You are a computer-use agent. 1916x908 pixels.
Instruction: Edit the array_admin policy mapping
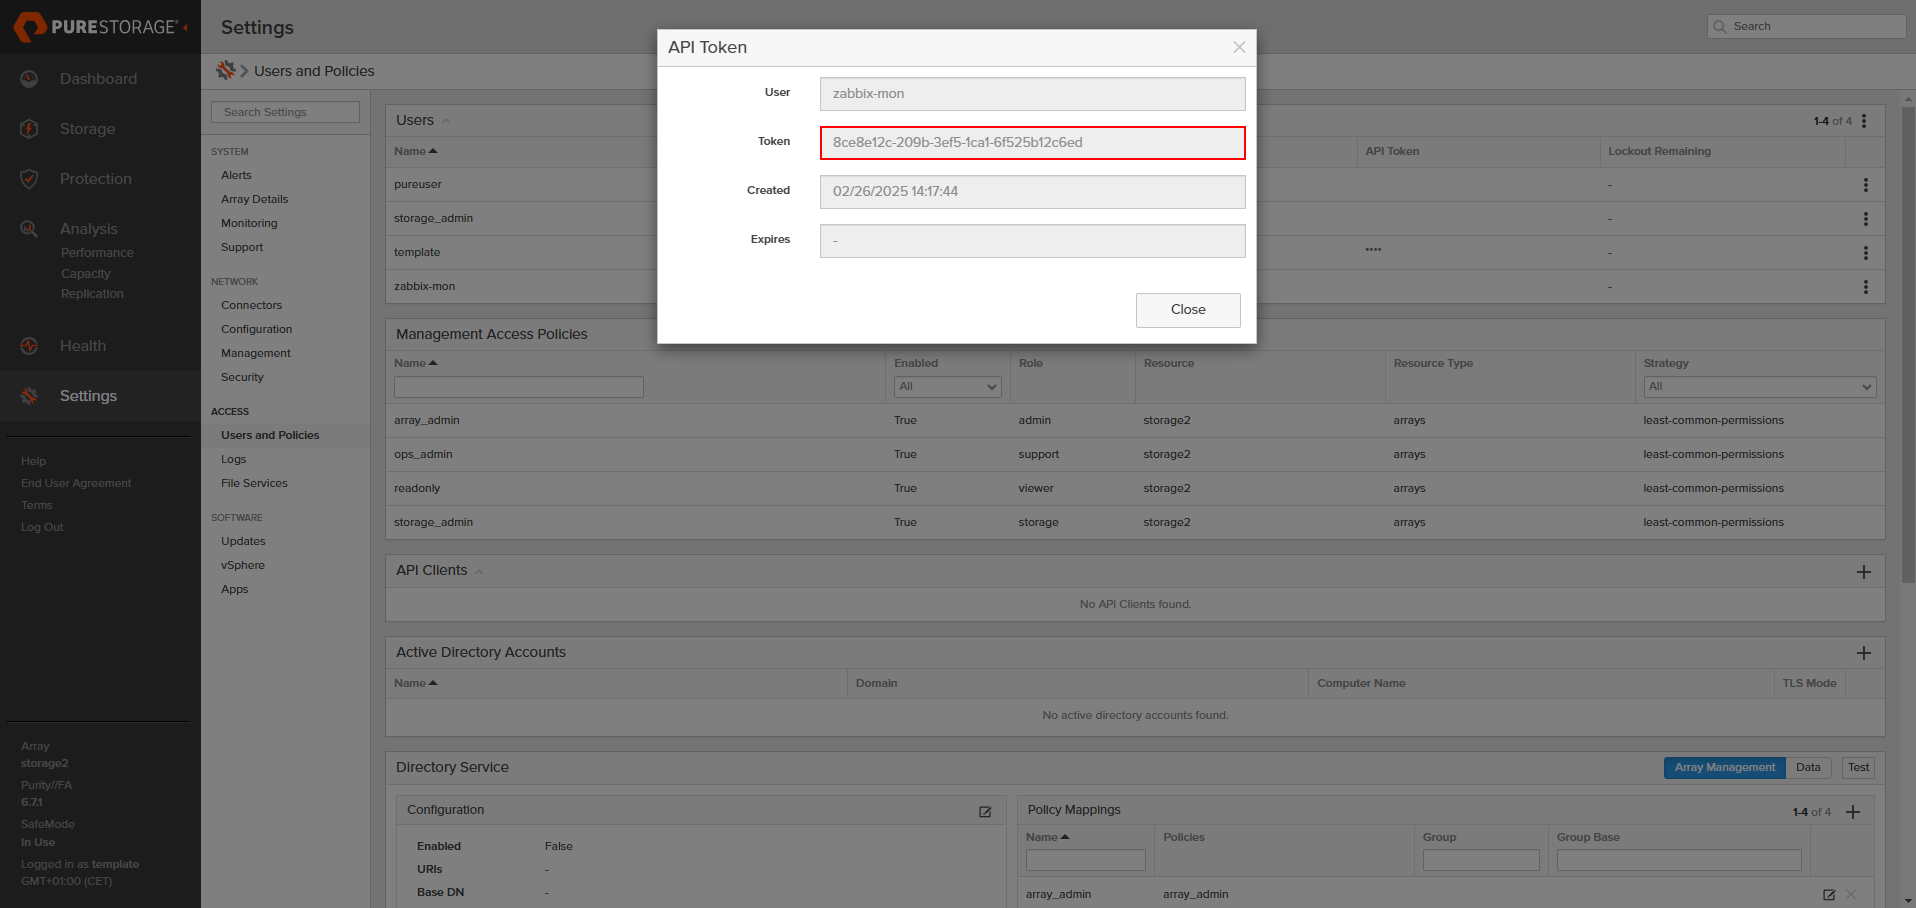[1829, 895]
